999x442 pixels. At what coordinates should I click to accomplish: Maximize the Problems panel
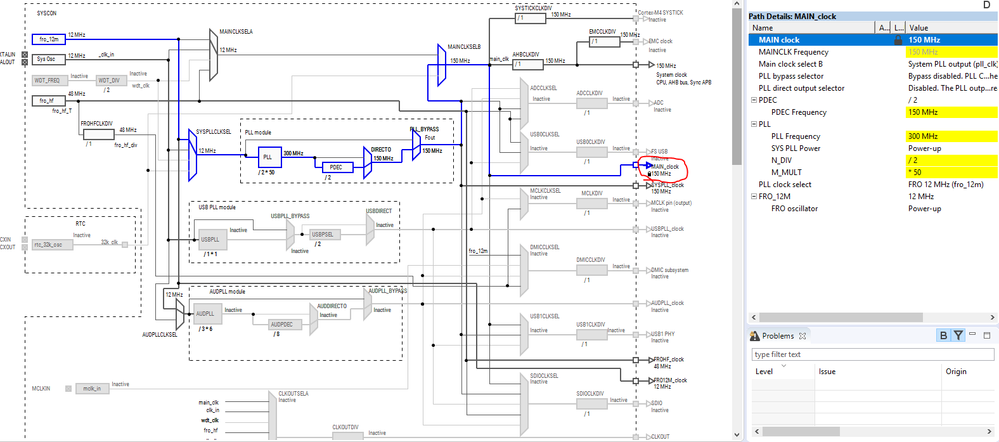pos(987,335)
